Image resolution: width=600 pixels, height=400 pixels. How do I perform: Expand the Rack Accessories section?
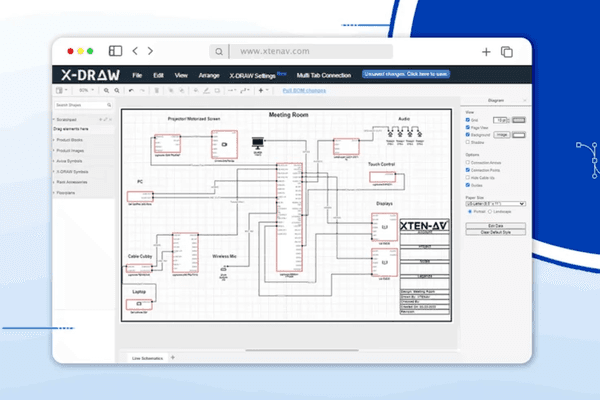coord(71,182)
